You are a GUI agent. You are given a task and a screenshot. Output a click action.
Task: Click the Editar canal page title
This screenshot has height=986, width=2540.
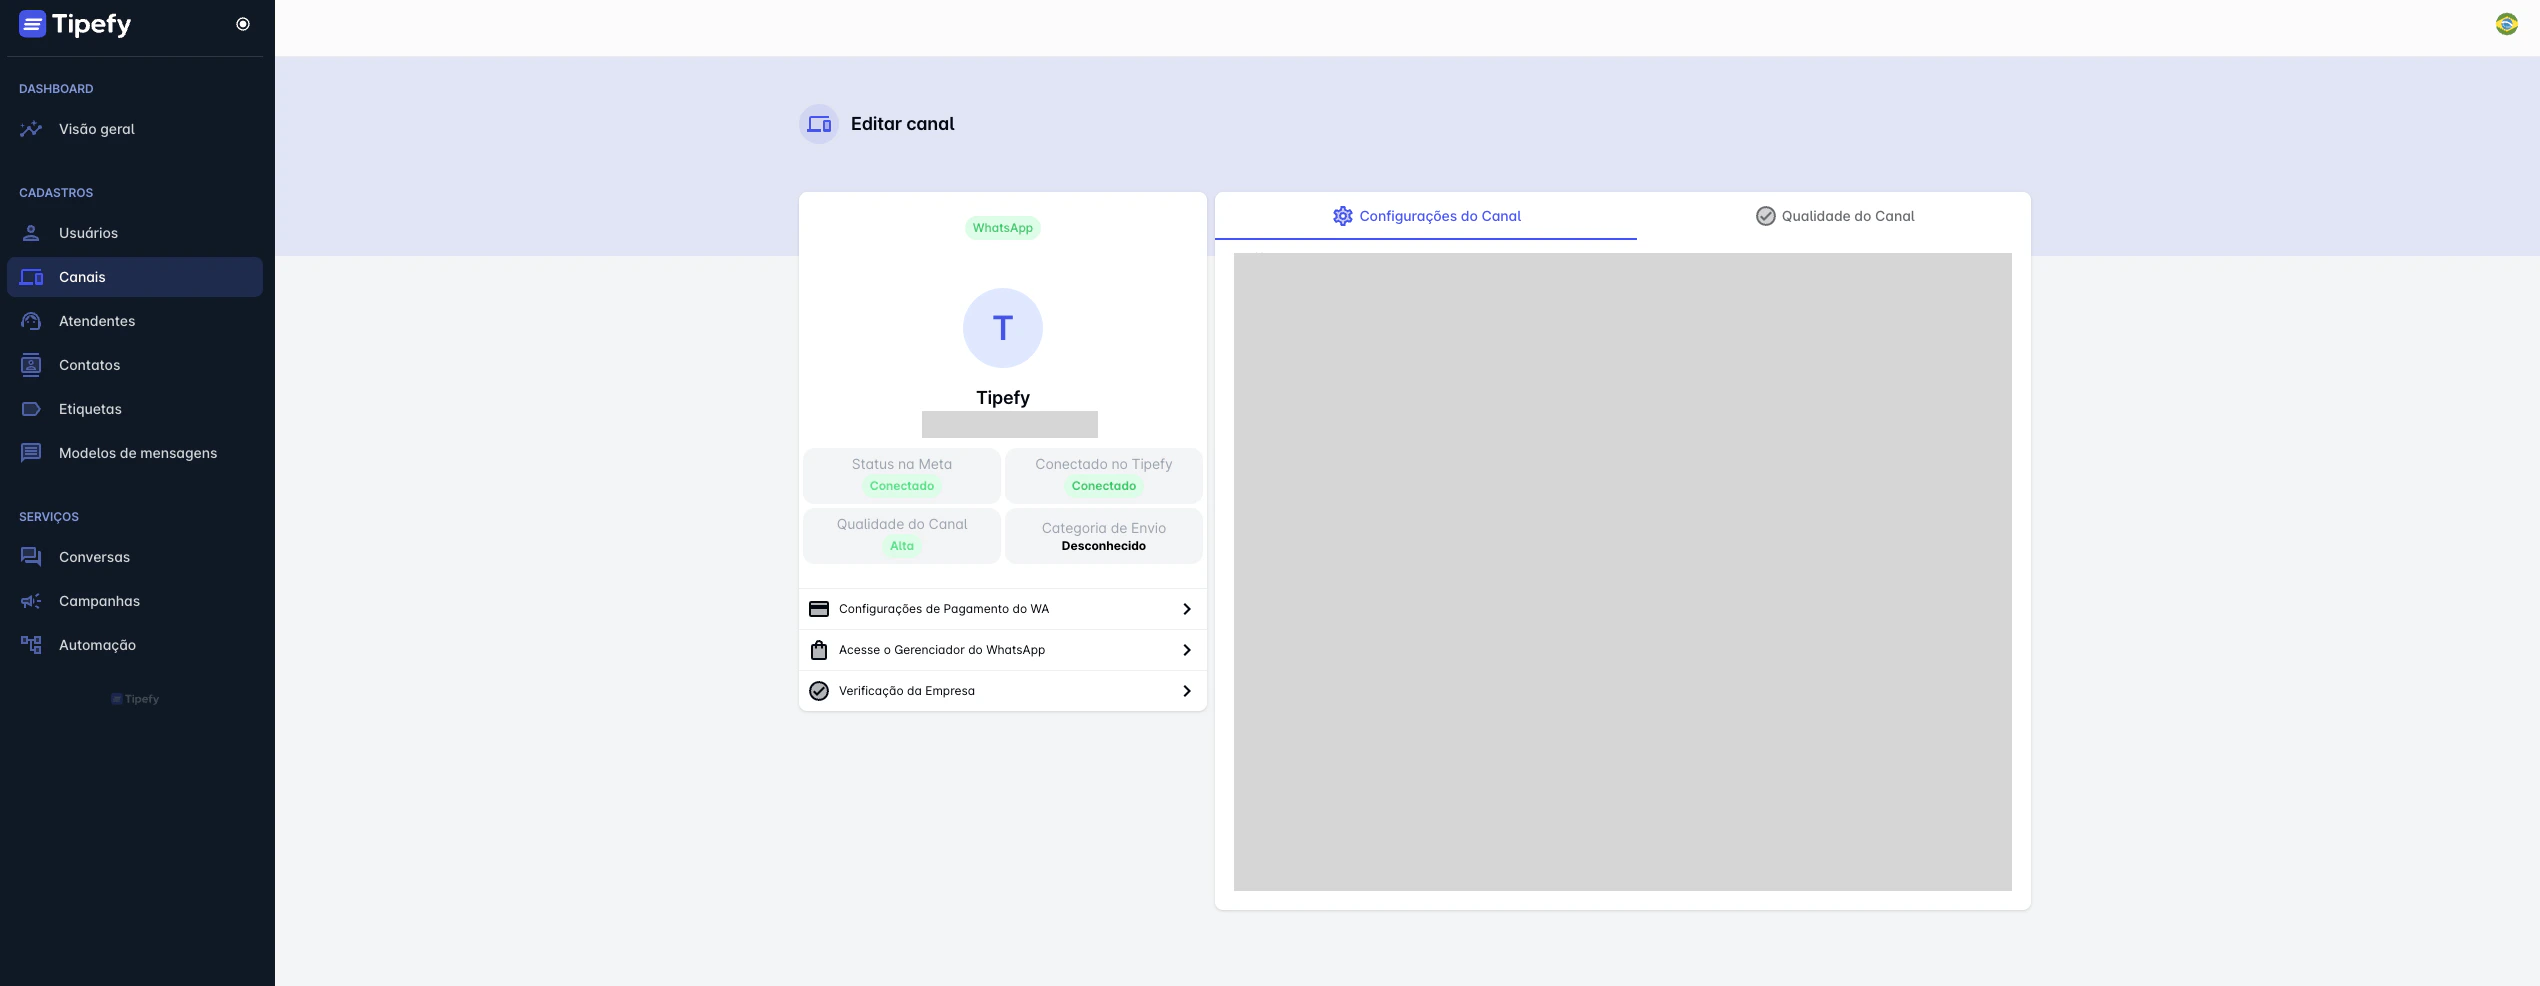902,124
